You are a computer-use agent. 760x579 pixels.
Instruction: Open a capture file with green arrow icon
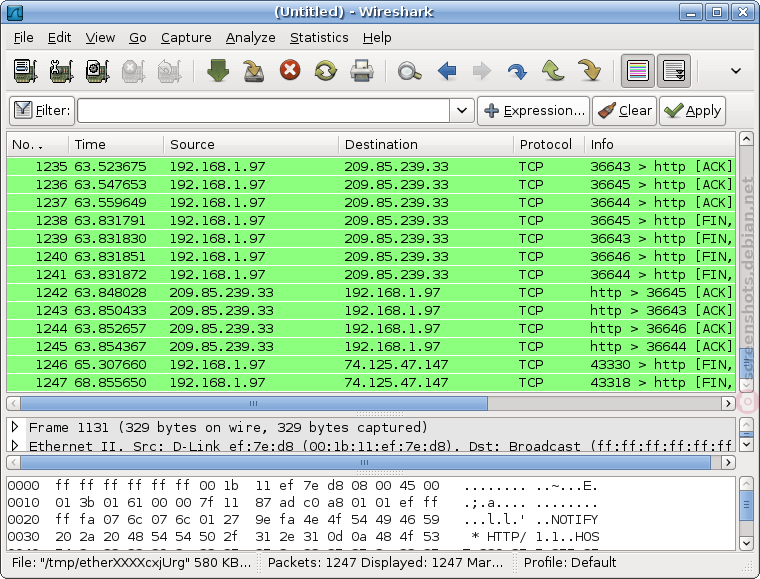coord(218,71)
